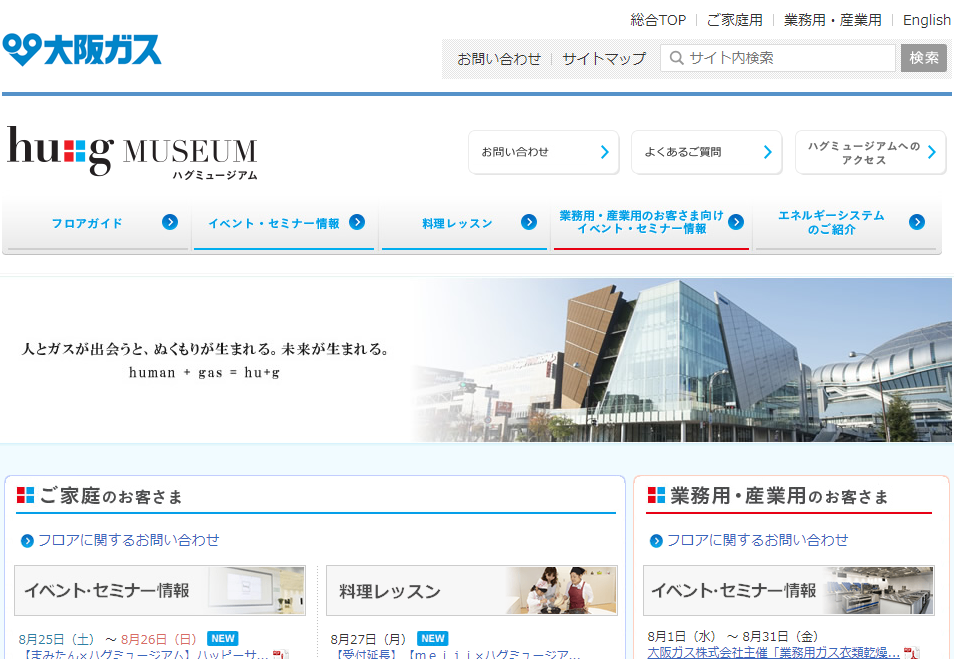Open 大阪ガス株式会社主催 業務用ガス衣類乾燥 link
This screenshot has width=954, height=659.
point(773,653)
